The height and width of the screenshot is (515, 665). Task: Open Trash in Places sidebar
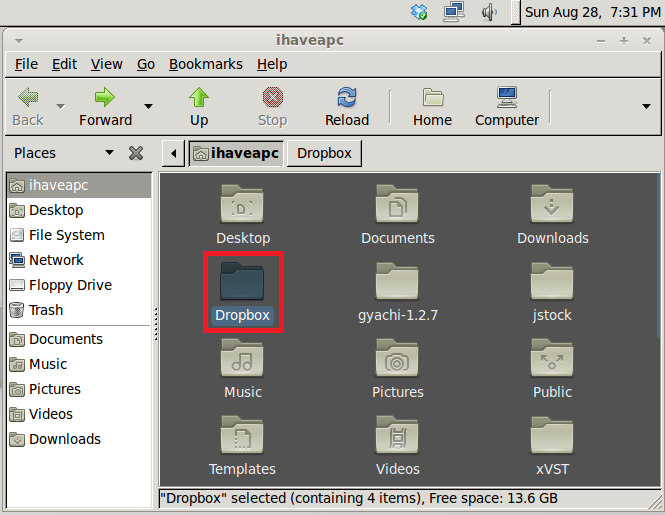[x=79, y=310]
